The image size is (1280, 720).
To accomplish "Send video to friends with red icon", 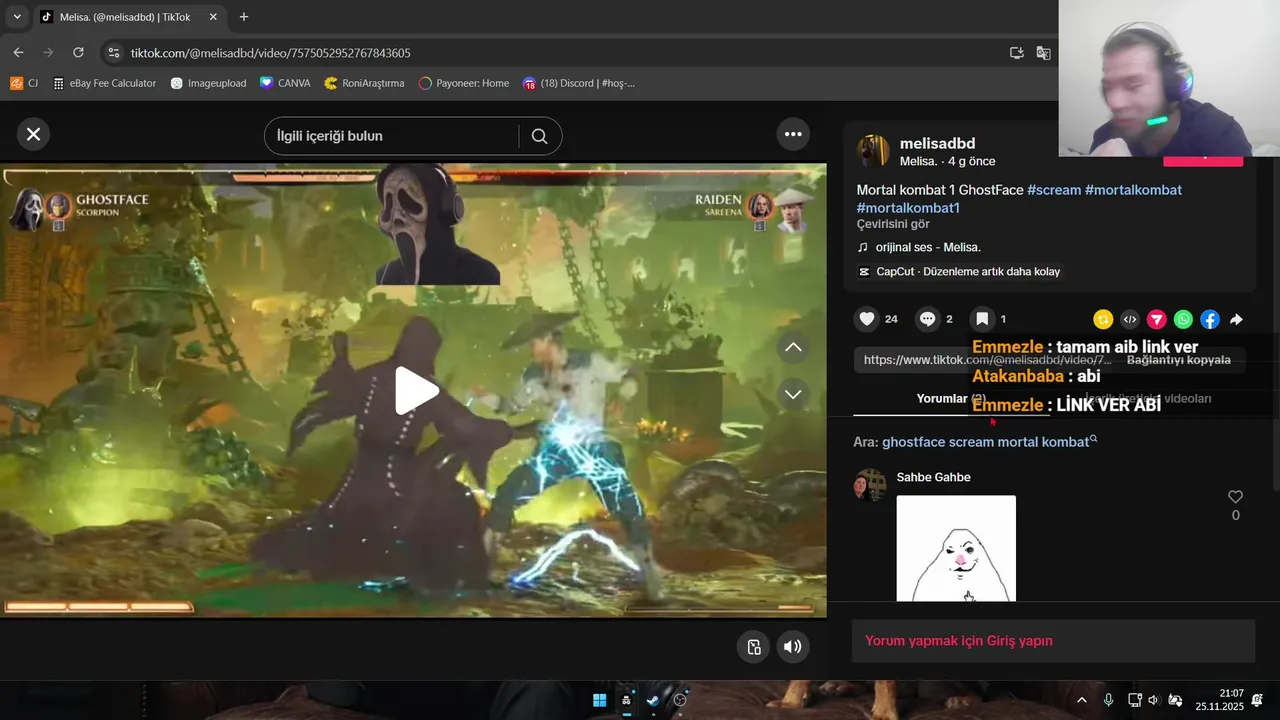I will pos(1156,320).
